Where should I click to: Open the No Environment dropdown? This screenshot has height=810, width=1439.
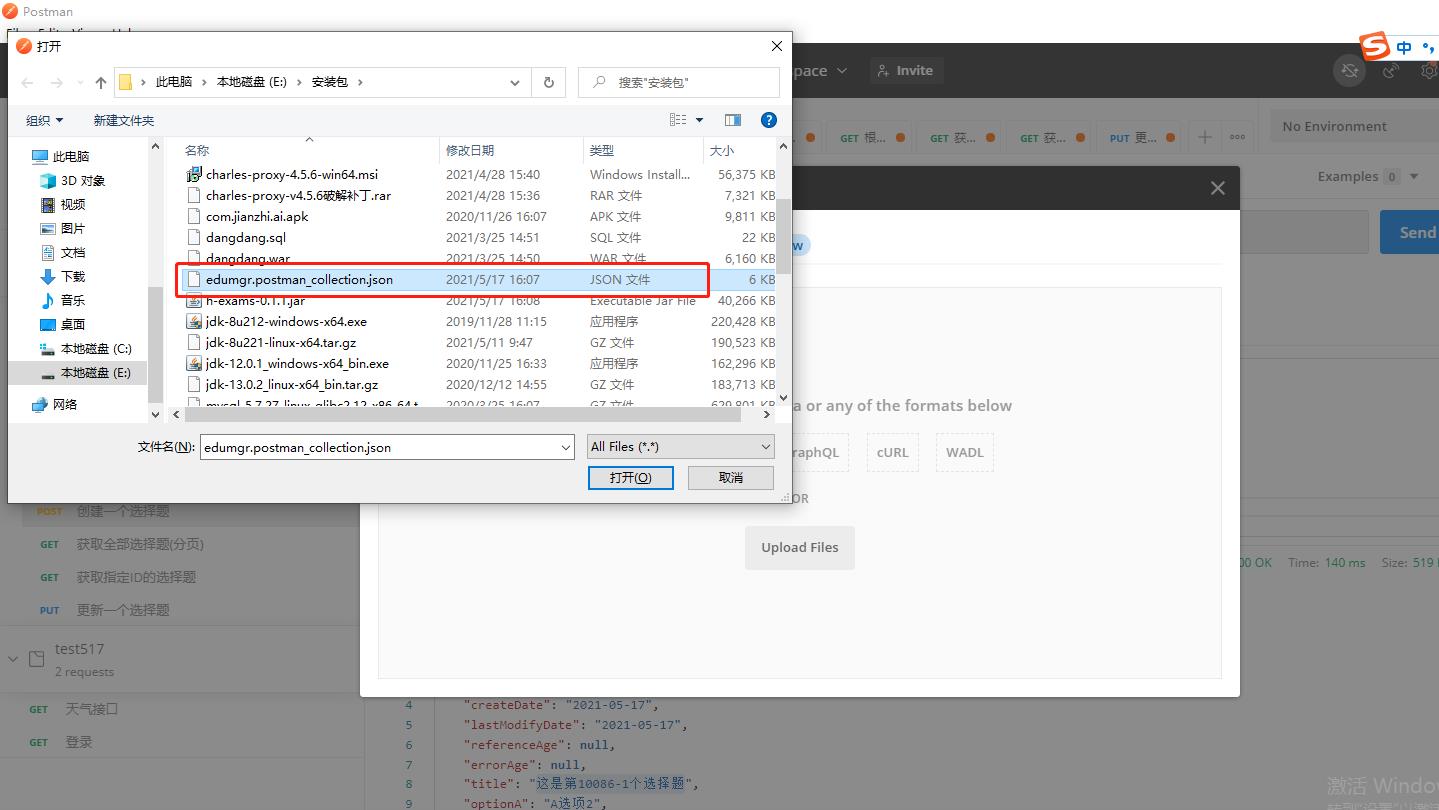coord(1354,126)
